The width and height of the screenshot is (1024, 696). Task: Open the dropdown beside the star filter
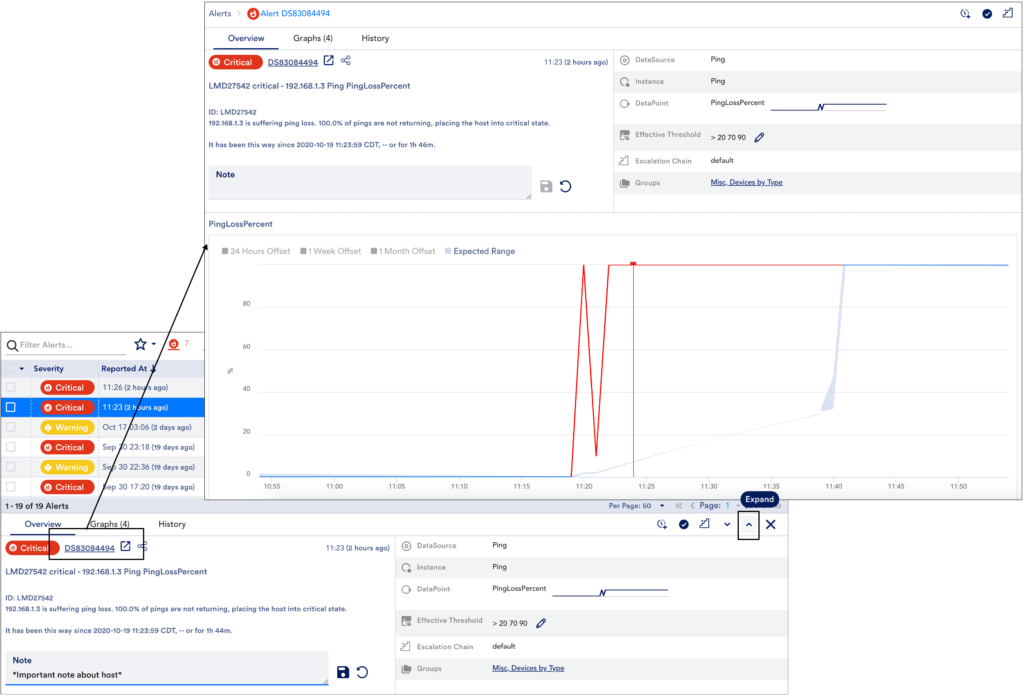pyautogui.click(x=154, y=344)
